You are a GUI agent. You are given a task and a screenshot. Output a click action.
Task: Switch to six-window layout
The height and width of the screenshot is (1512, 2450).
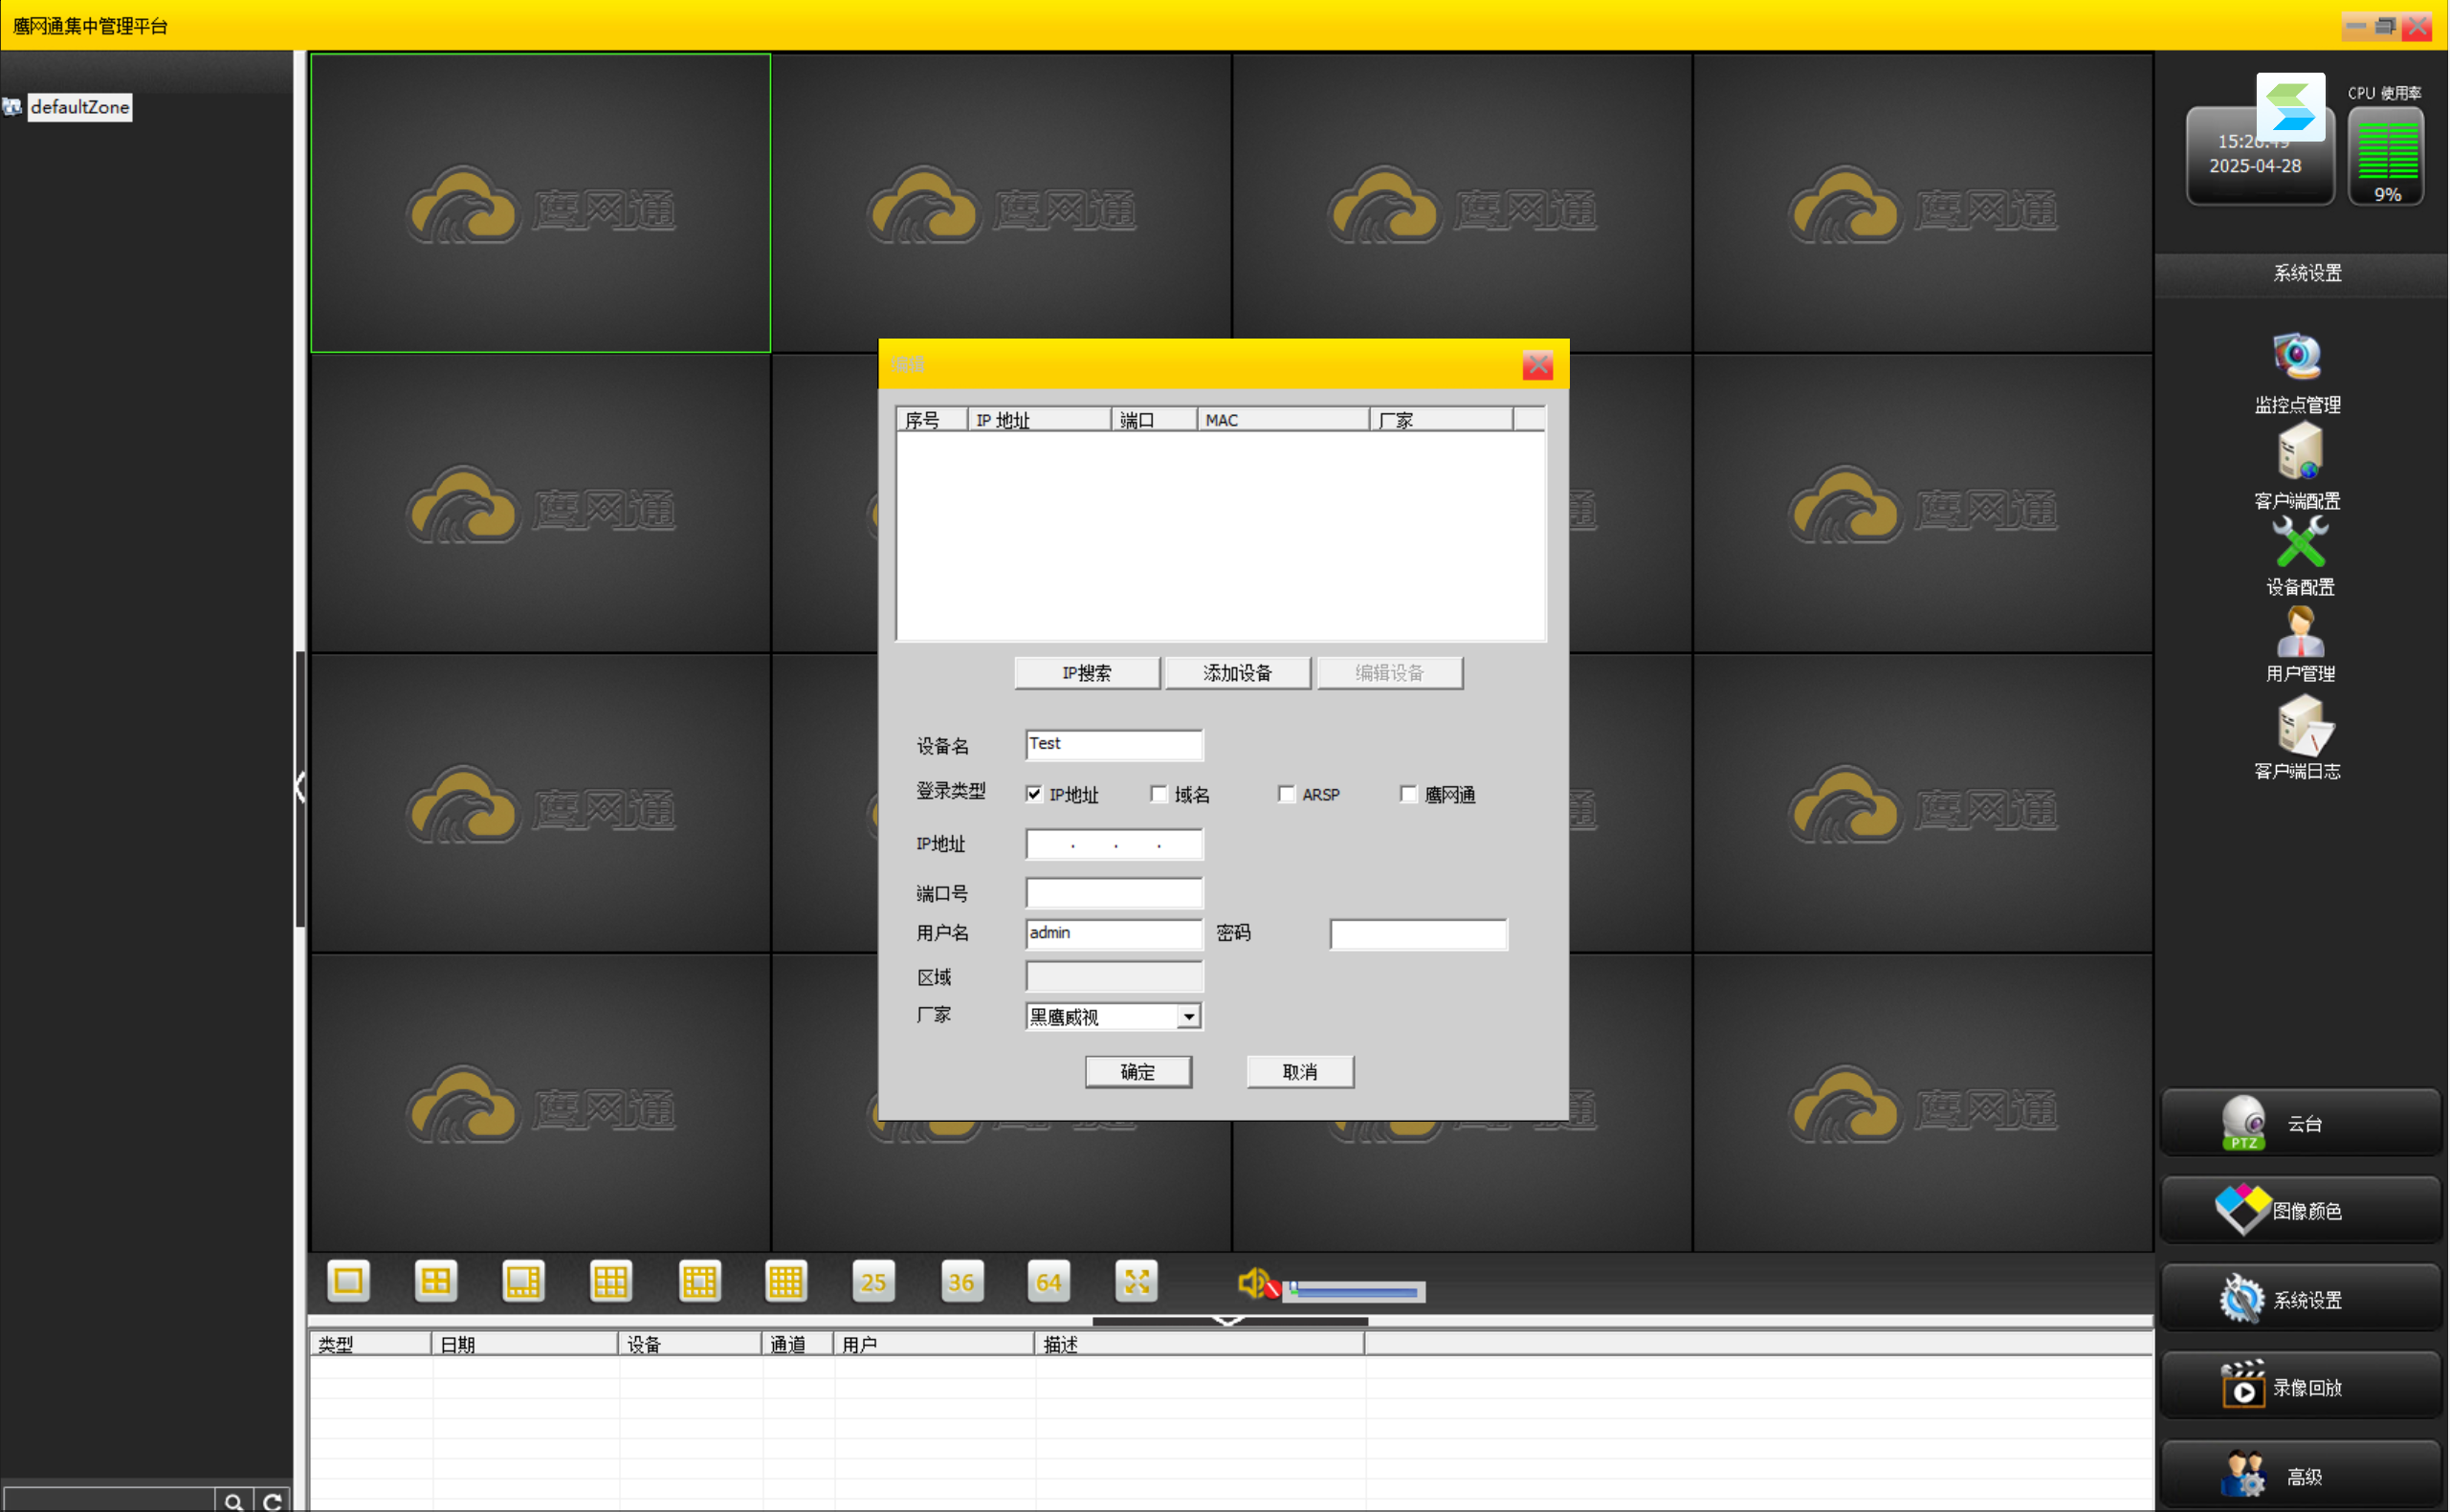[523, 1281]
